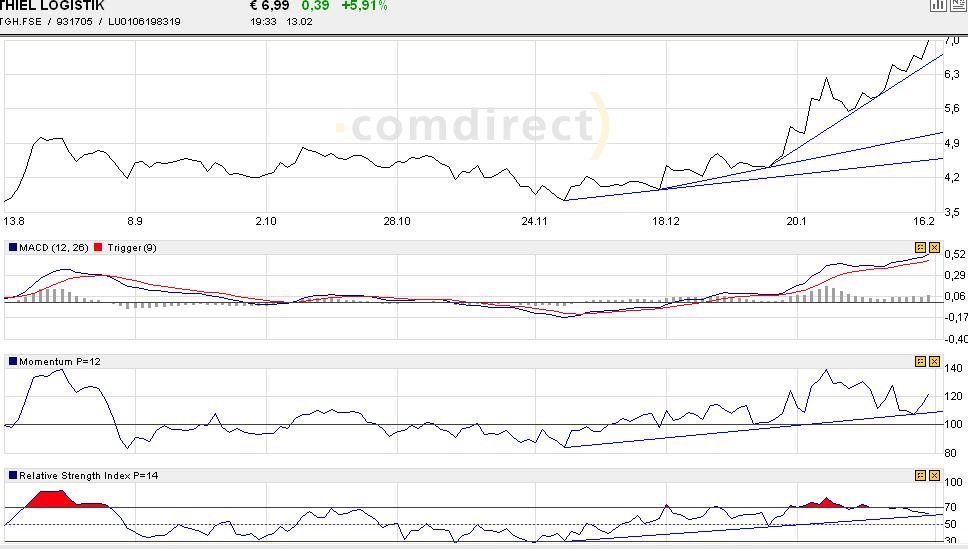Close the Relative Strength Index panel

click(x=934, y=475)
